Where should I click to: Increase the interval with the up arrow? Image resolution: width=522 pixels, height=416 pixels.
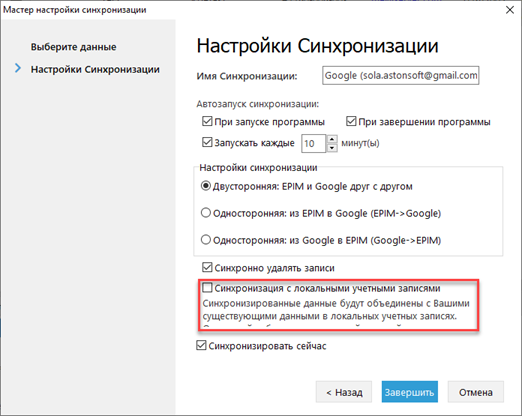click(332, 139)
